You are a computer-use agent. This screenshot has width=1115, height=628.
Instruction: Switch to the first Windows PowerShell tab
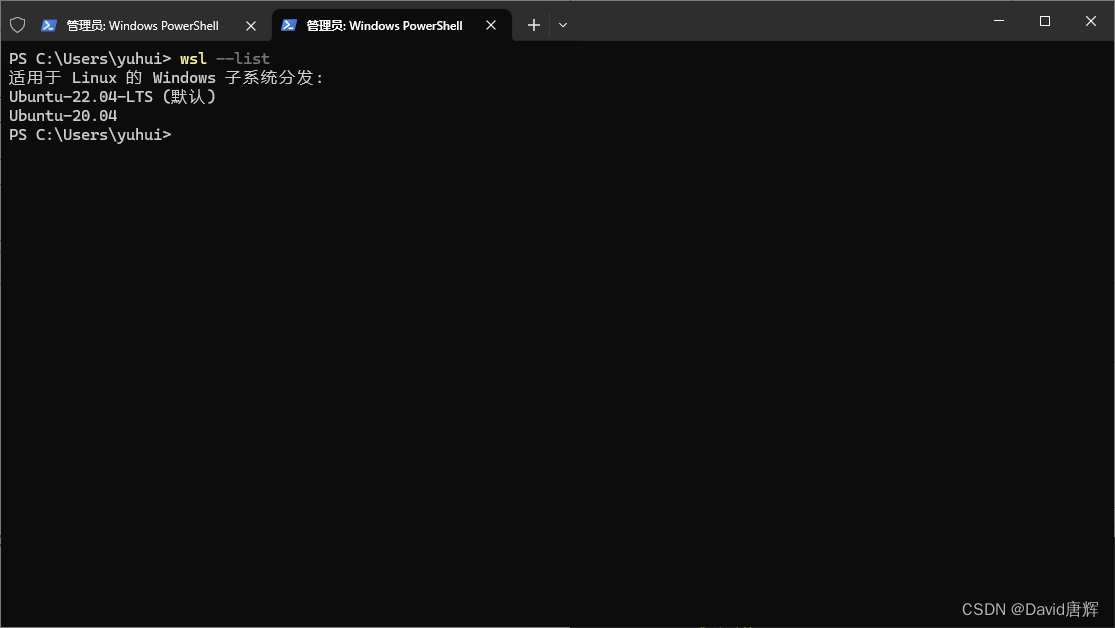[151, 26]
